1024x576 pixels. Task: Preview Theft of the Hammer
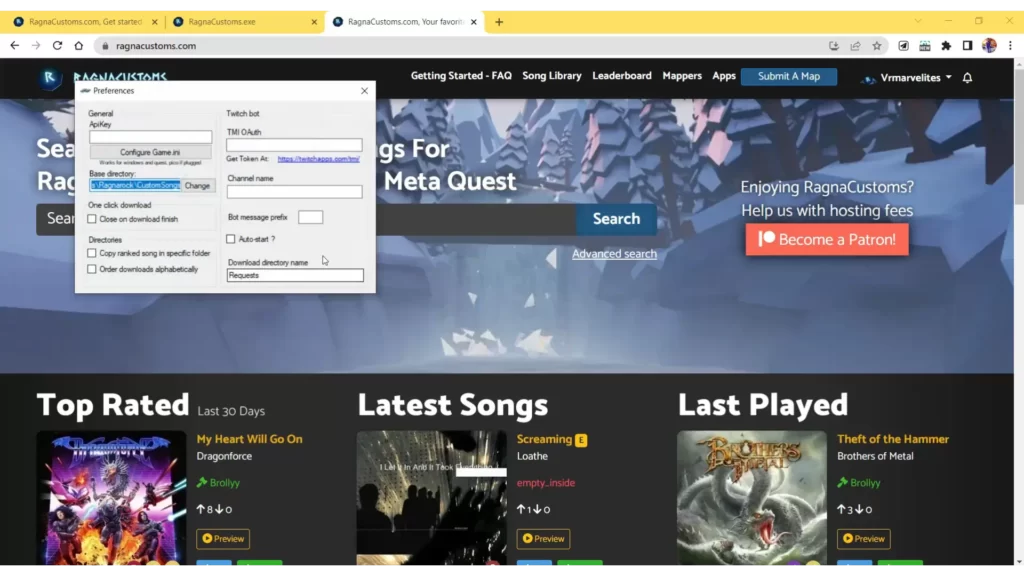click(x=863, y=539)
